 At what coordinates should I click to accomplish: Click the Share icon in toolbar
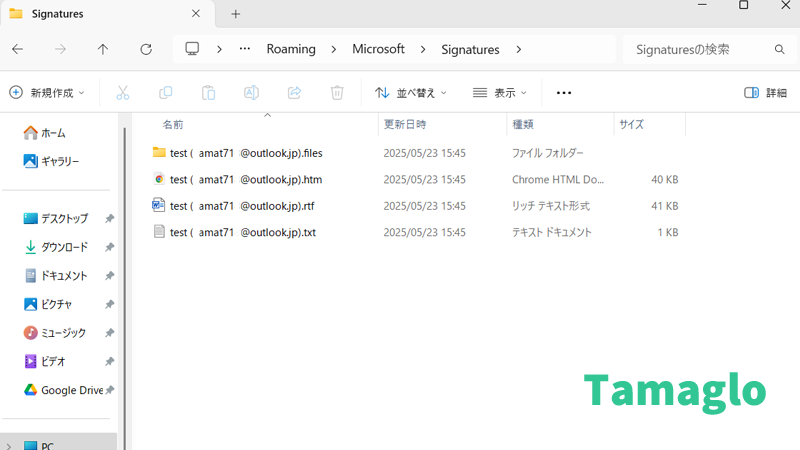(294, 92)
